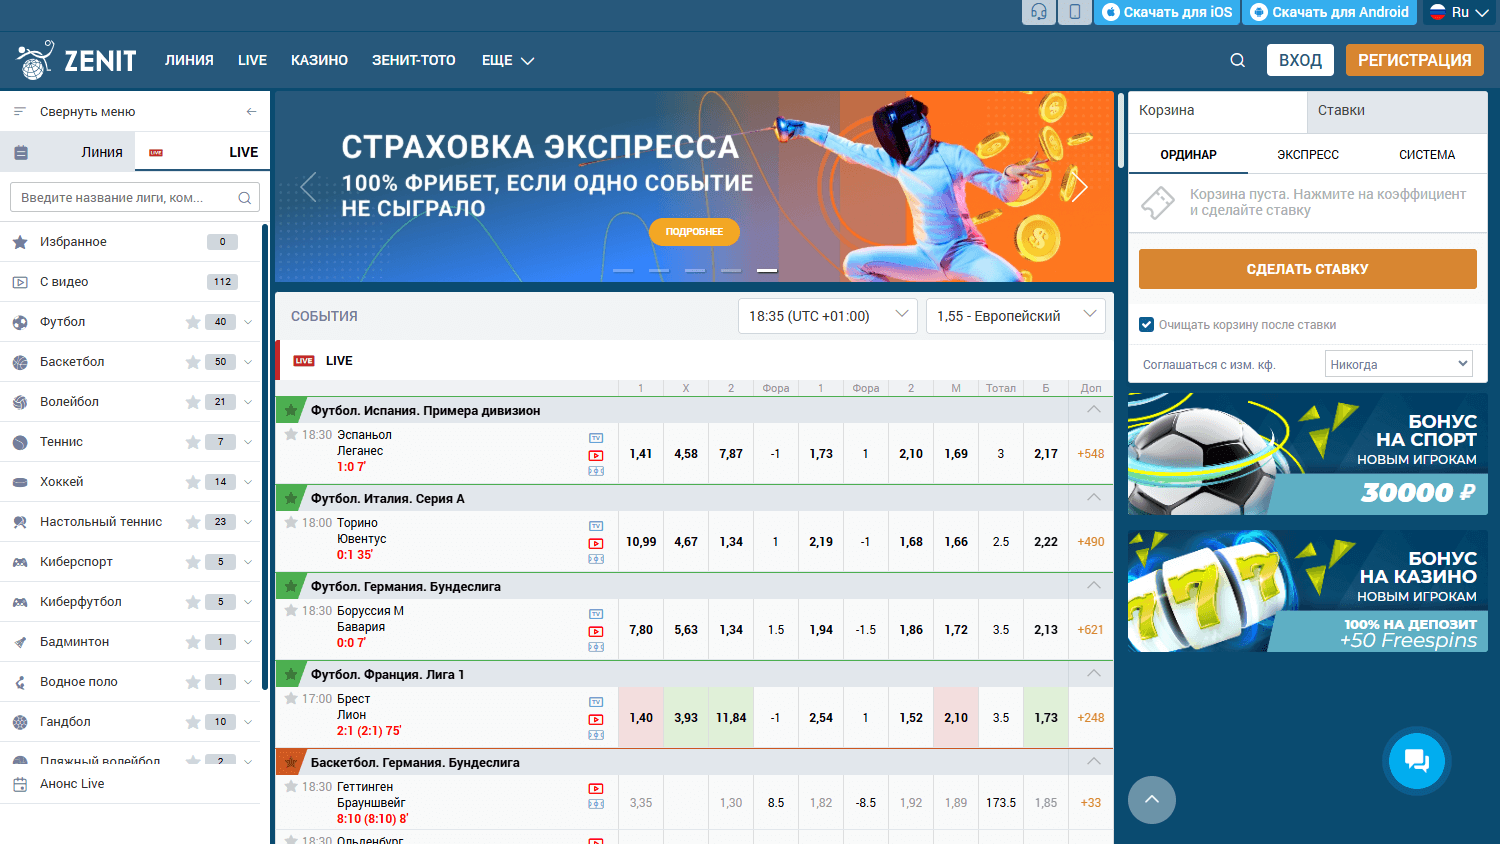This screenshot has height=844, width=1500.
Task: Click Download for Android button
Action: [x=1330, y=12]
